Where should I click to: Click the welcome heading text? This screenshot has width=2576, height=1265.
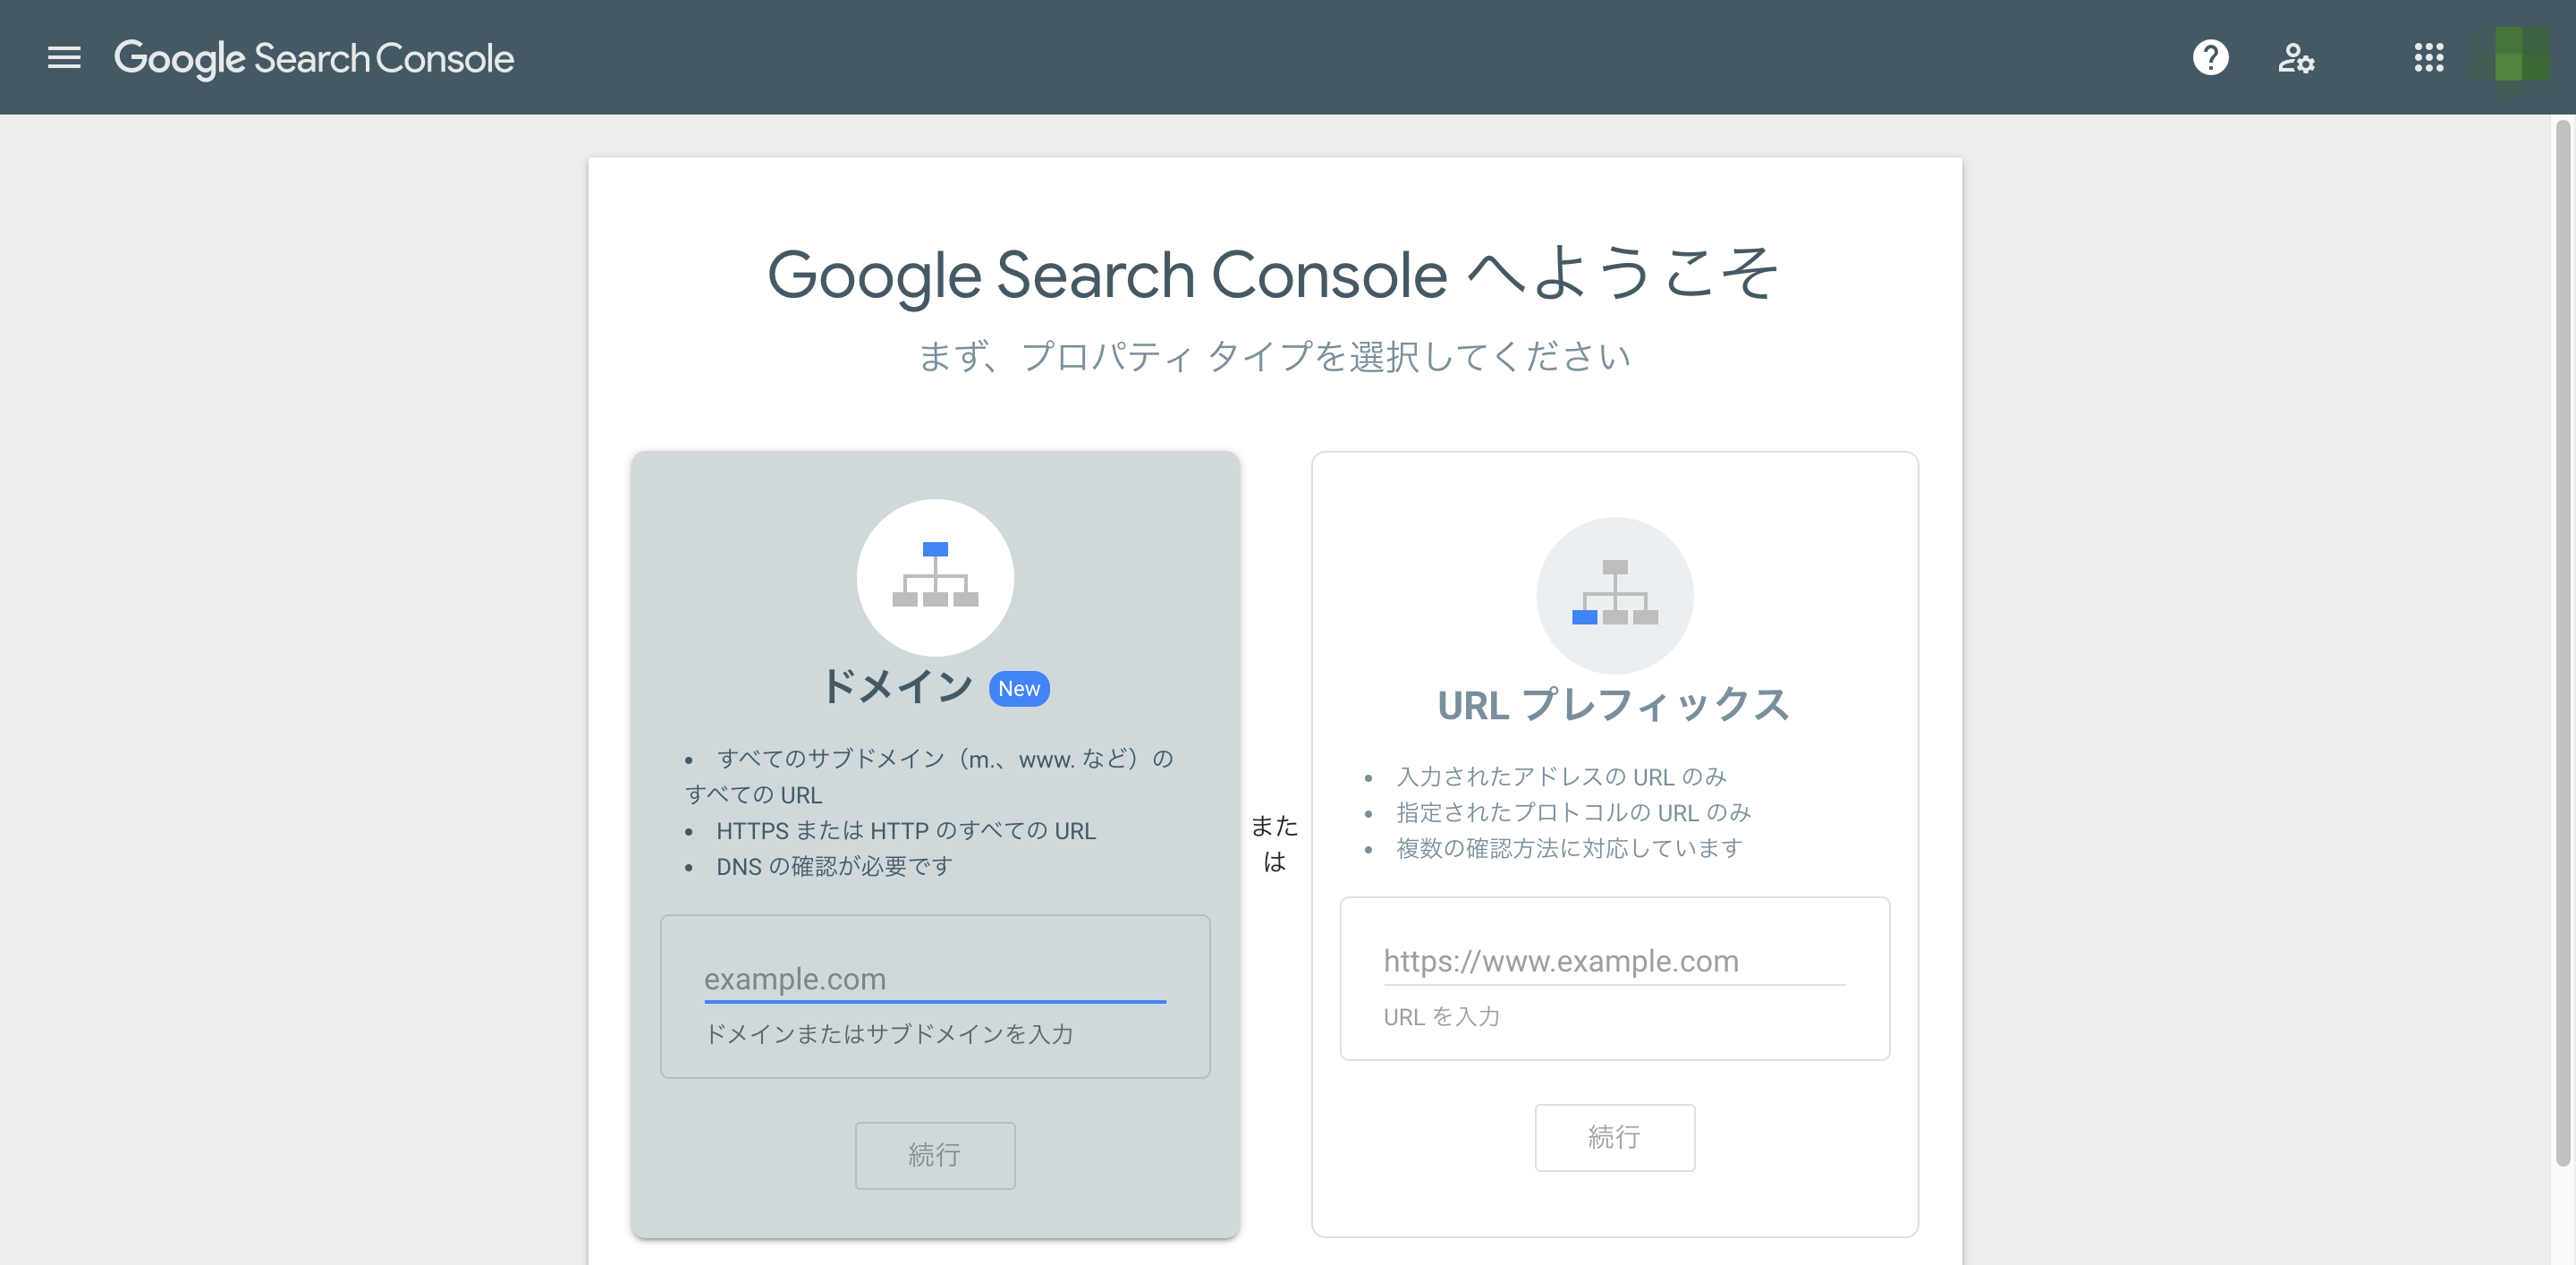(1273, 274)
